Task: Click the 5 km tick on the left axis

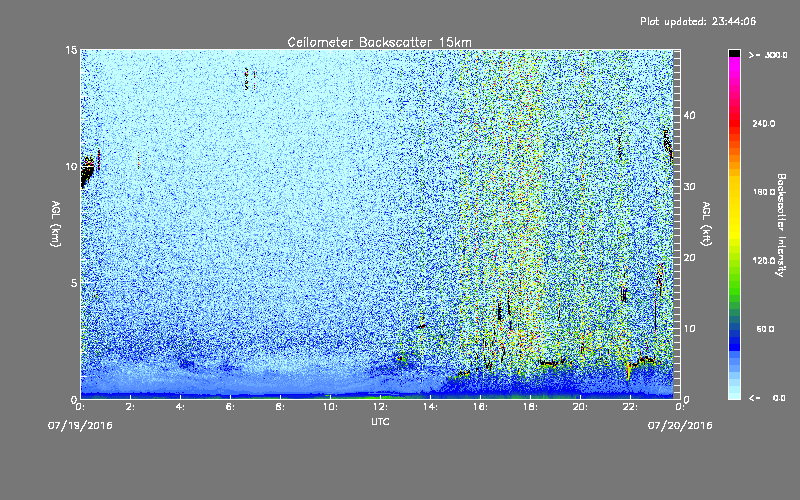Action: [x=74, y=283]
